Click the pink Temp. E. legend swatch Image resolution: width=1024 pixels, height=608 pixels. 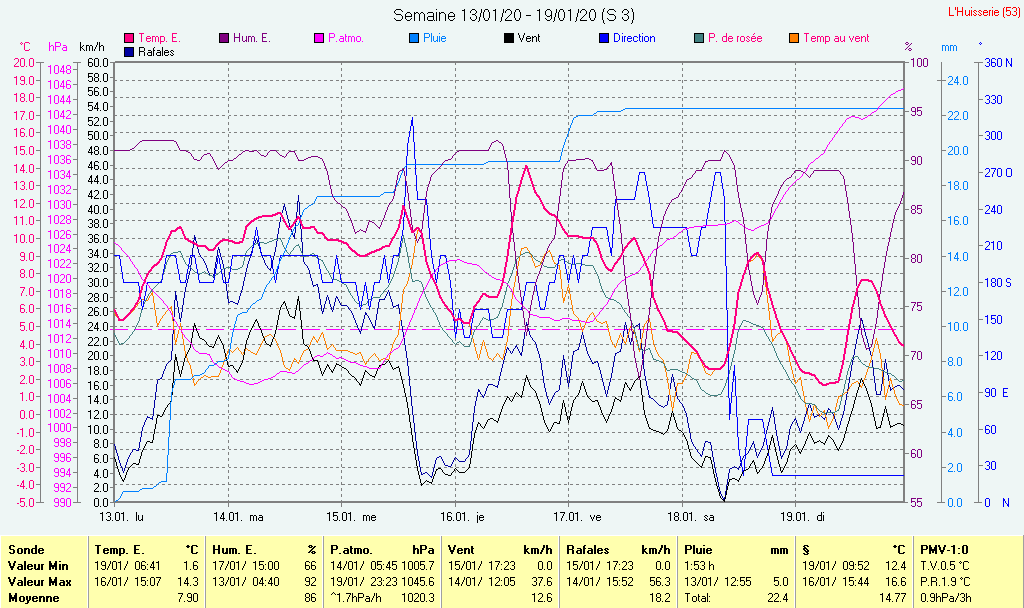129,39
